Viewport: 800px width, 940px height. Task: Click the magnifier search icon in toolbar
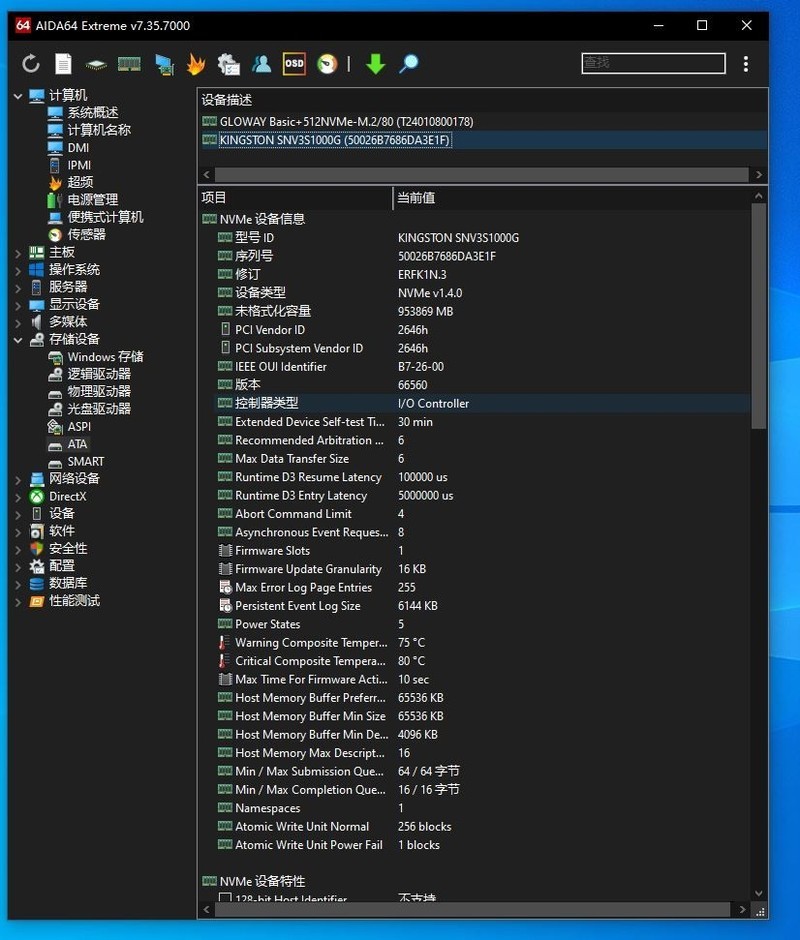(408, 64)
